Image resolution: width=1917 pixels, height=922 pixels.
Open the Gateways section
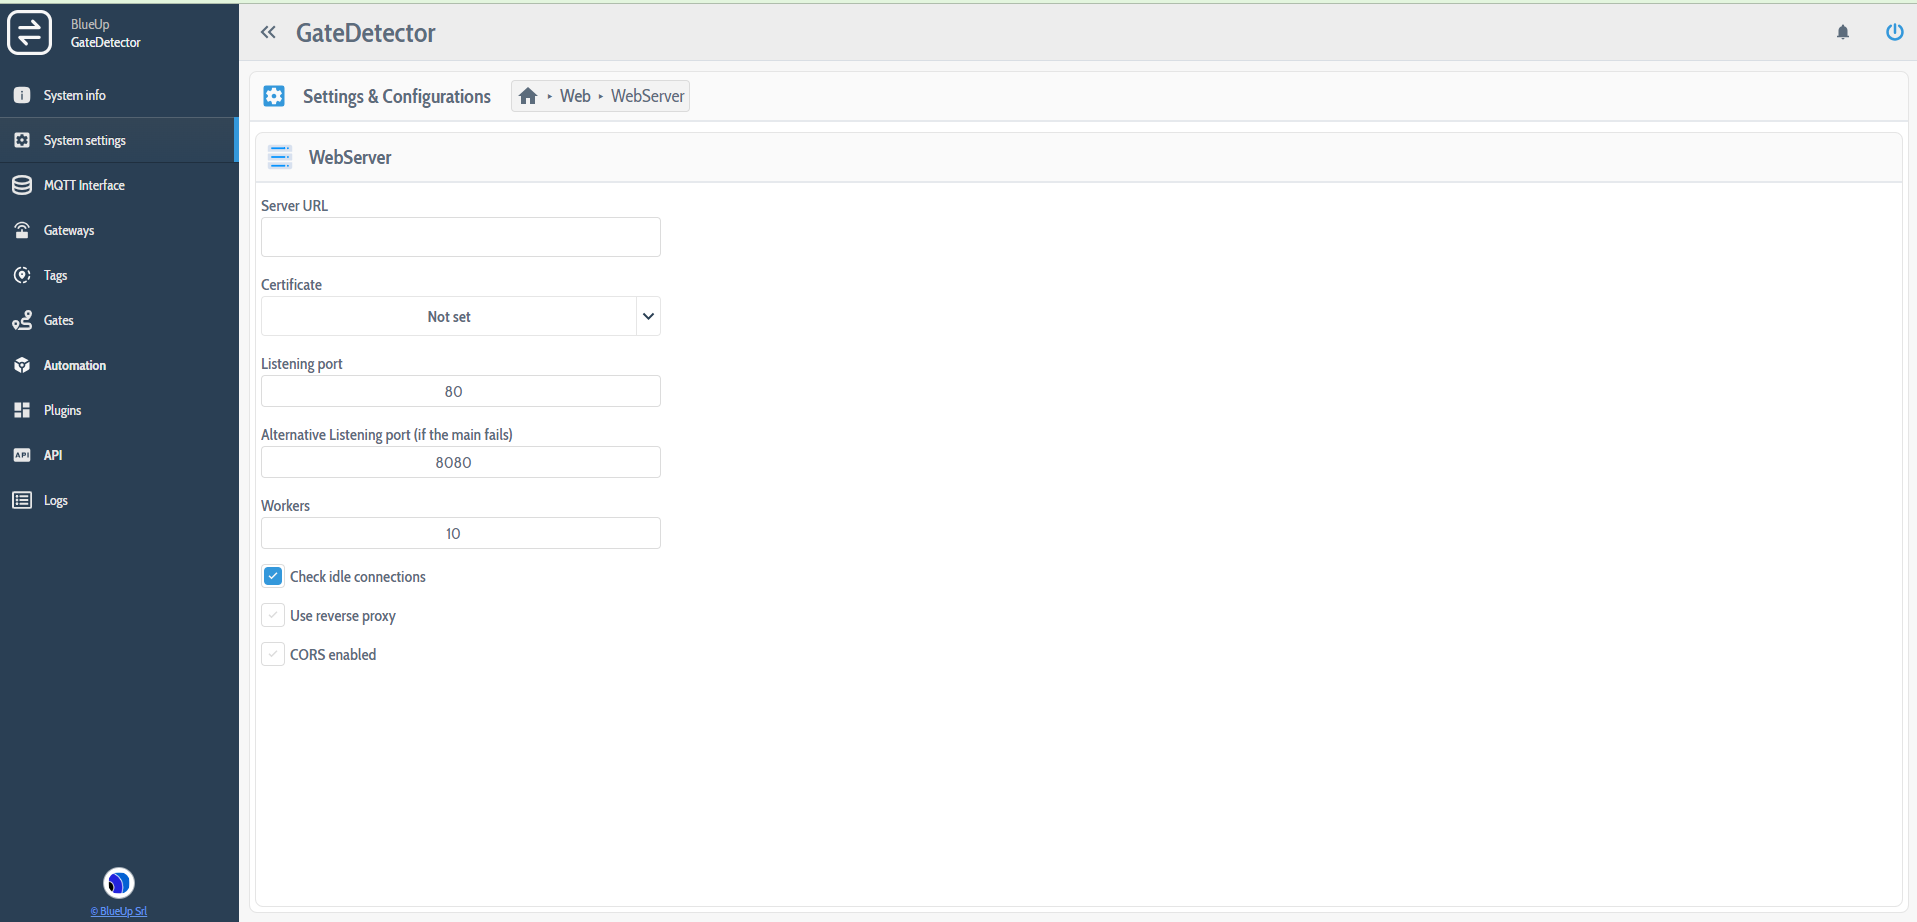(x=69, y=230)
